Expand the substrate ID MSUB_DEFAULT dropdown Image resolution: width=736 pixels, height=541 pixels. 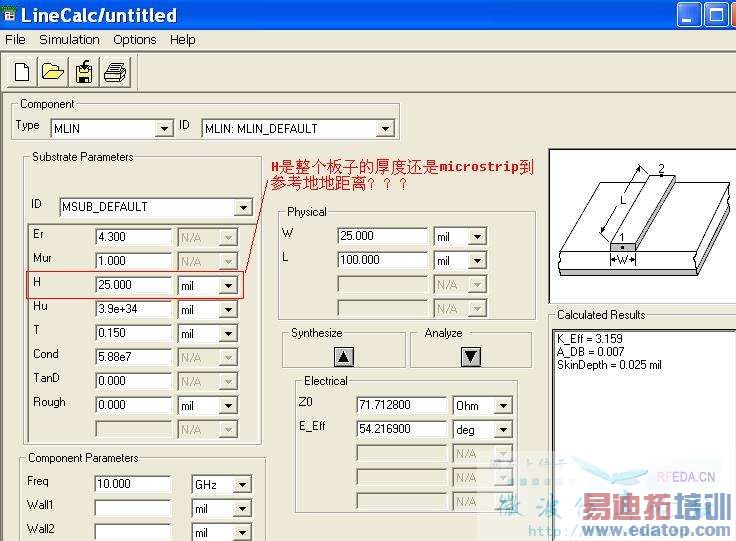pyautogui.click(x=243, y=207)
